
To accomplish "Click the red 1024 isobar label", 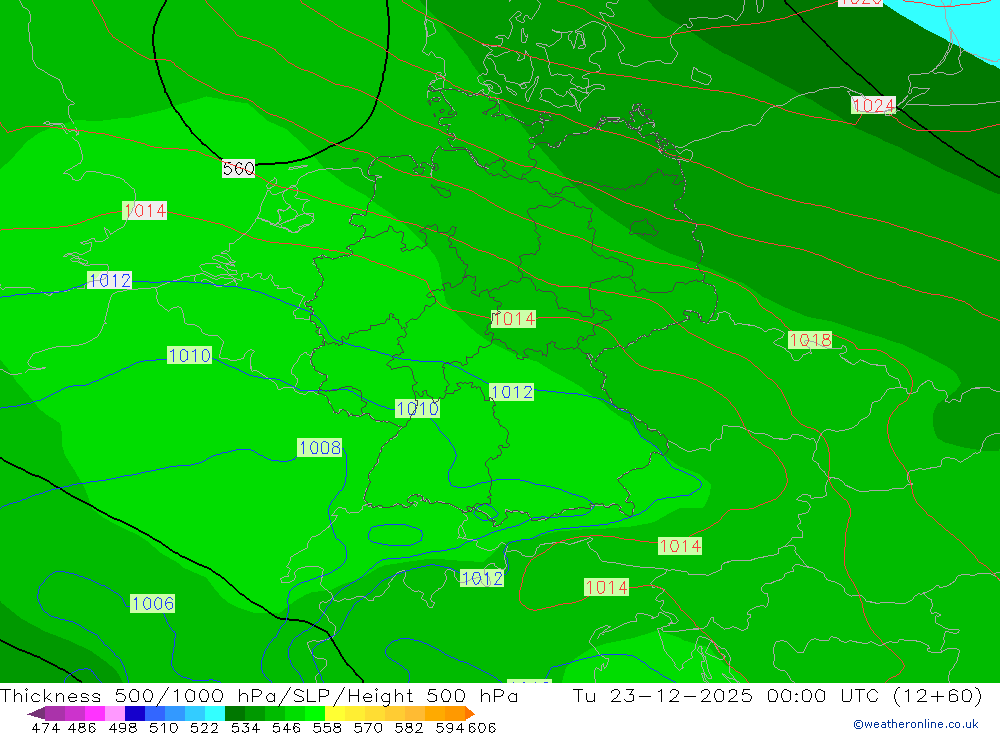I will pyautogui.click(x=873, y=105).
